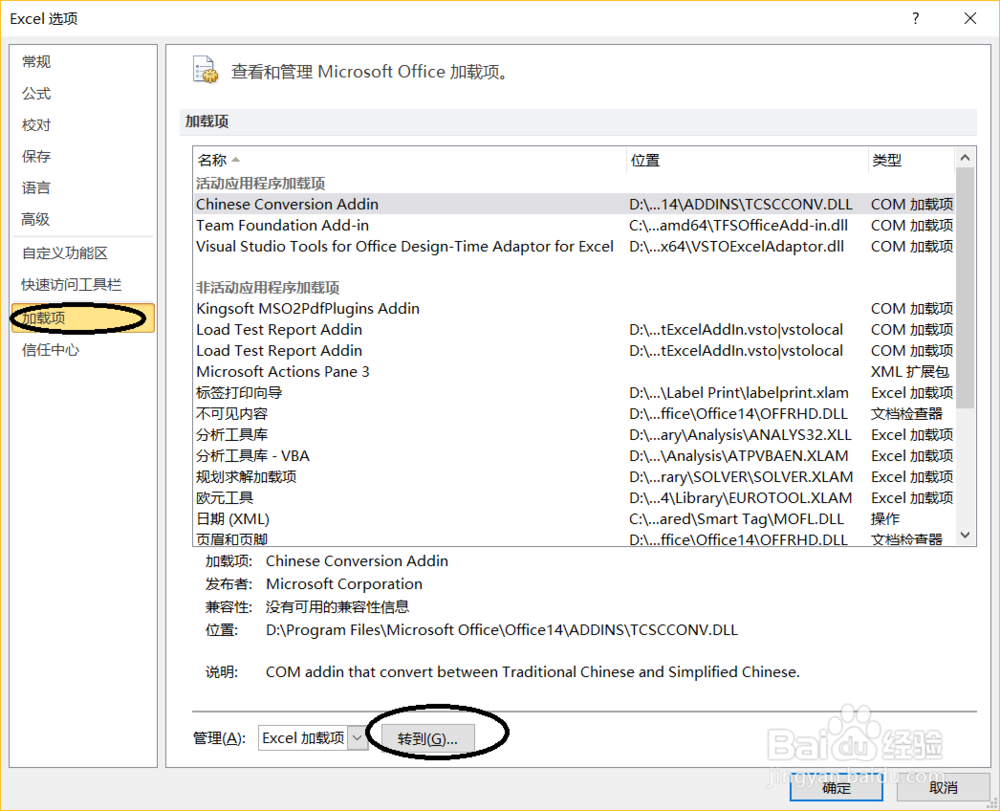This screenshot has width=1000, height=811.
Task: Select the 日期 (XML) row
Action: (x=574, y=519)
